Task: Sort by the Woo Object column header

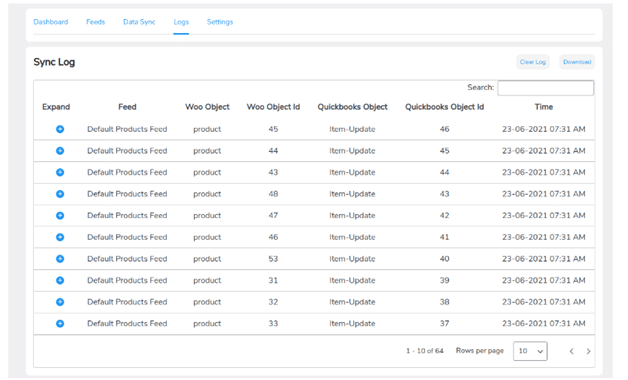Action: [x=207, y=107]
